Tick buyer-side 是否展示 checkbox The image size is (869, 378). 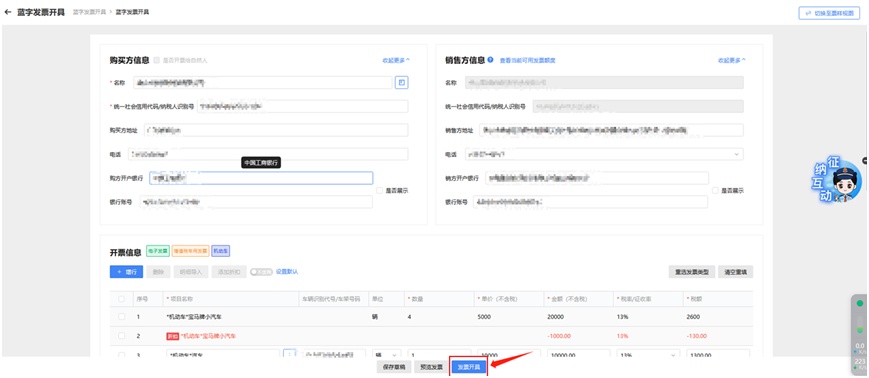(x=380, y=190)
